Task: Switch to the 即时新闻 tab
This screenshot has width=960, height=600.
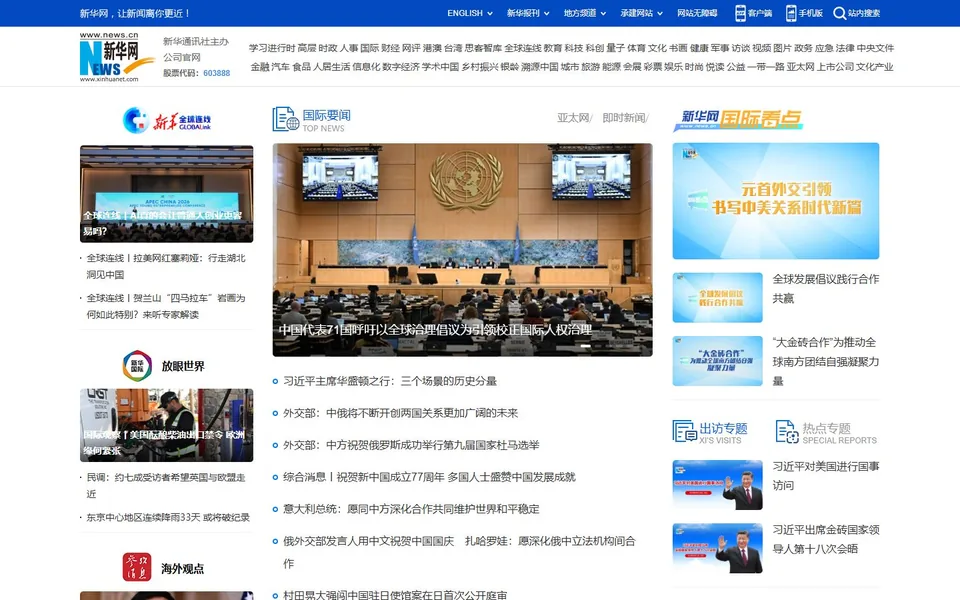Action: click(x=623, y=118)
